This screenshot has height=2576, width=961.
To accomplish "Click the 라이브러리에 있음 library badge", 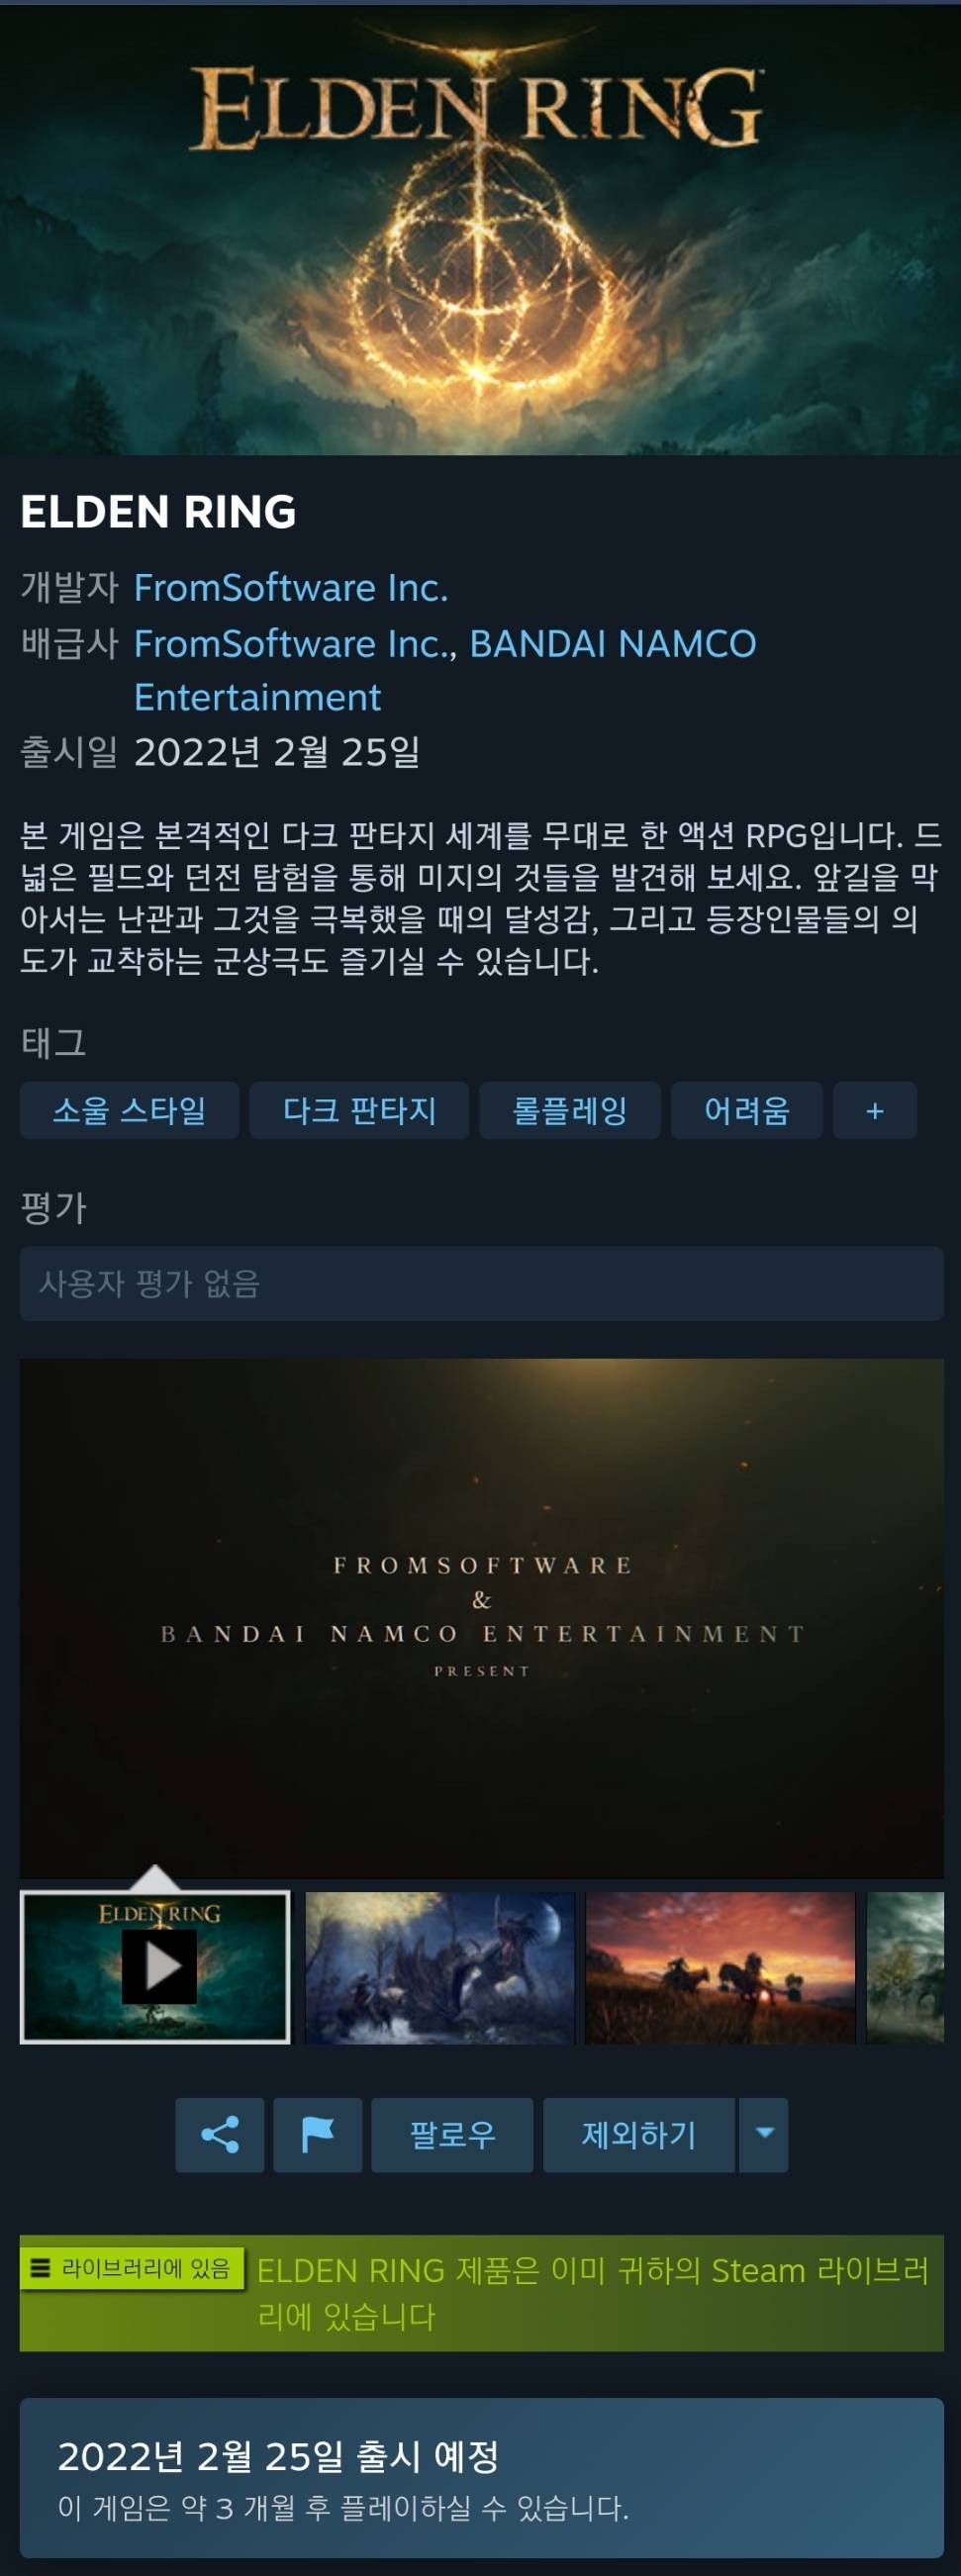I will (131, 2267).
